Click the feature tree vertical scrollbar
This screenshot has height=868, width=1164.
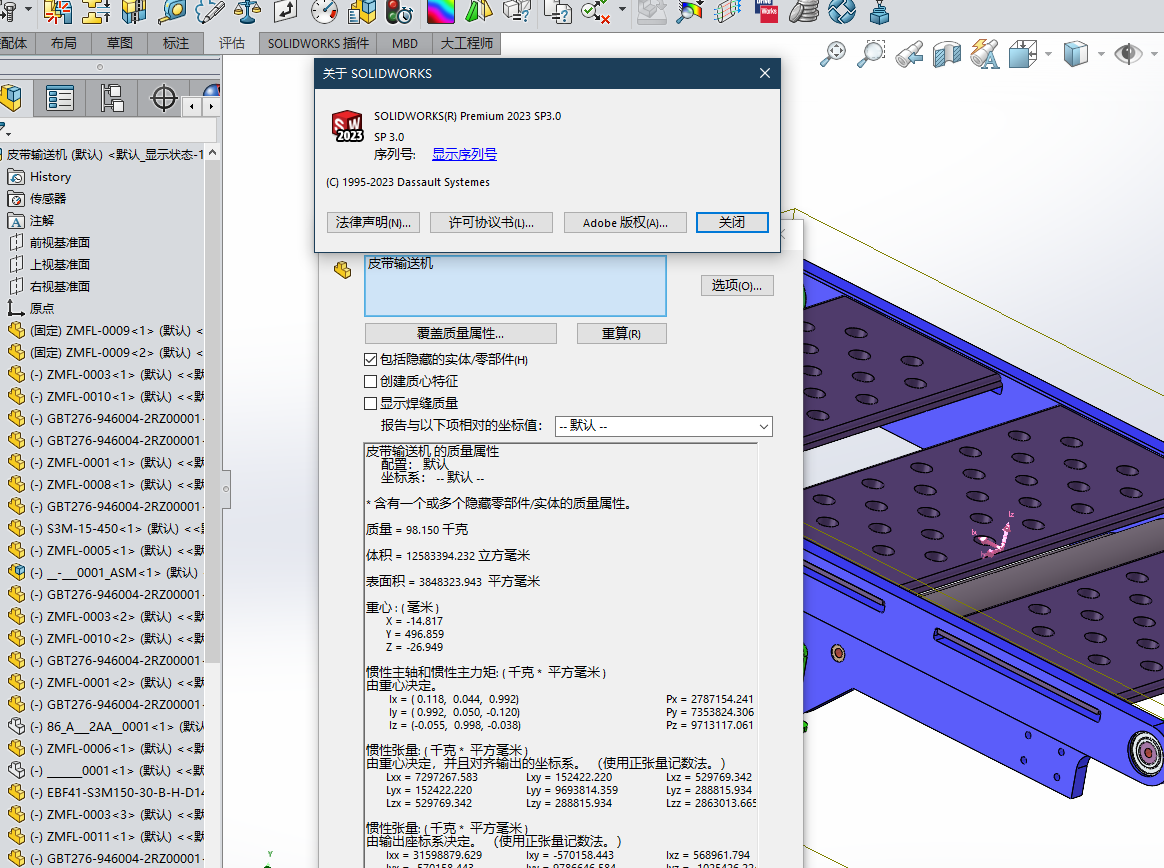click(212, 412)
